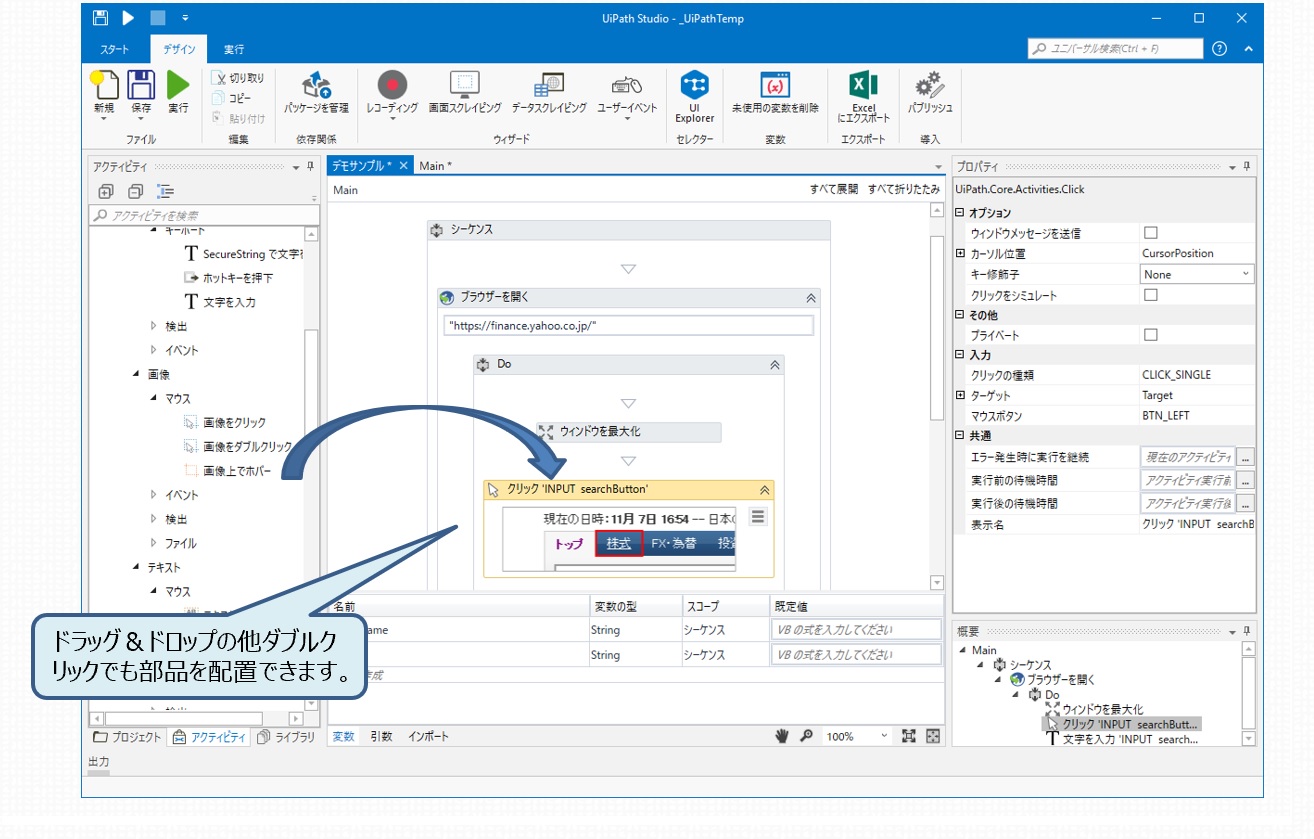Screen dimensions: 1314x839
Task: Click expand-all icon in Activities panel
Action: (x=106, y=192)
